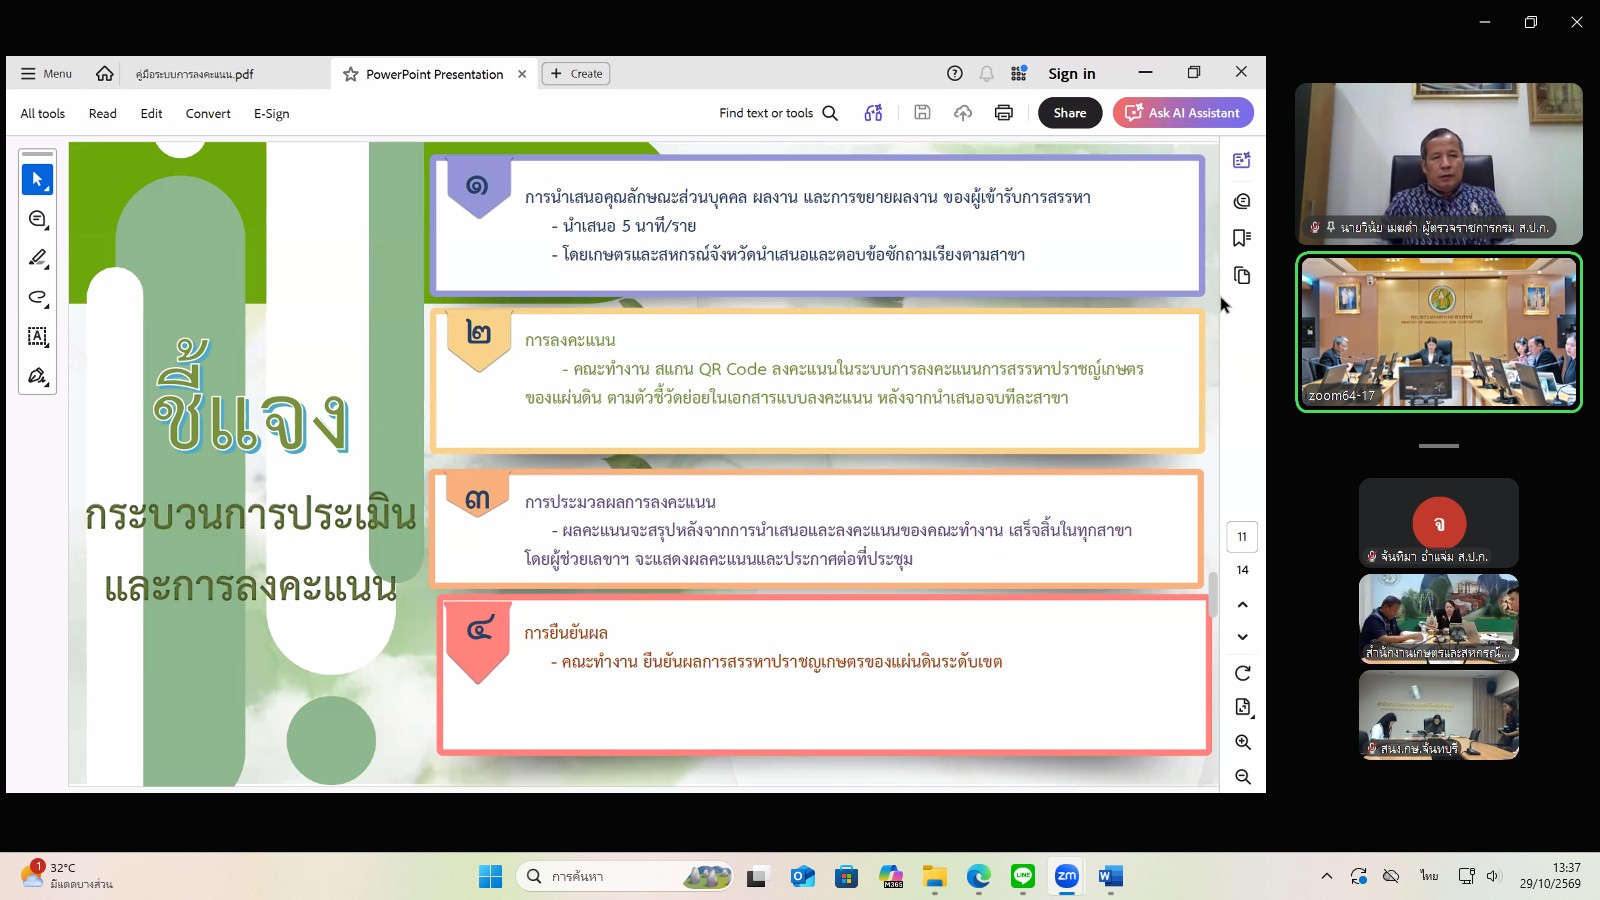Viewport: 1600px width, 900px height.
Task: Open File Explorer from the taskbar
Action: click(x=935, y=877)
